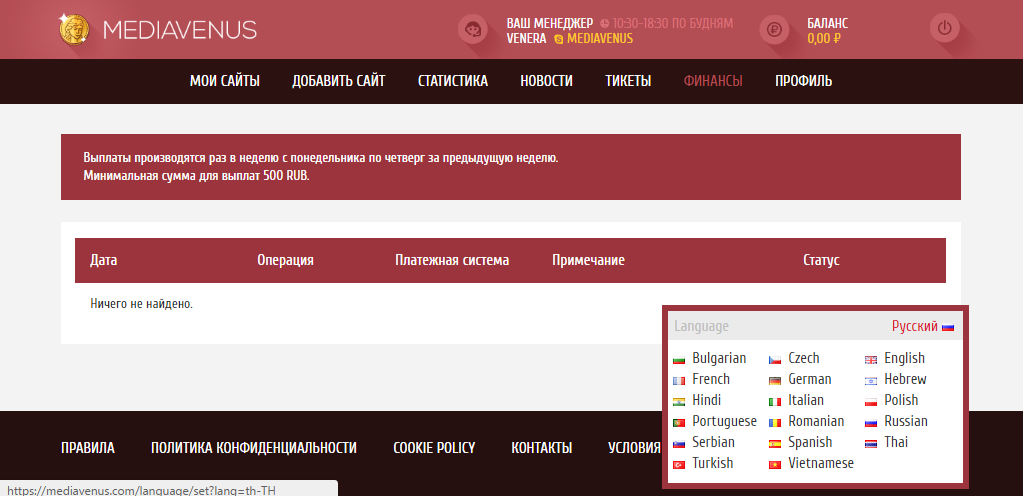
Task: Switch language to Czech
Action: click(804, 358)
